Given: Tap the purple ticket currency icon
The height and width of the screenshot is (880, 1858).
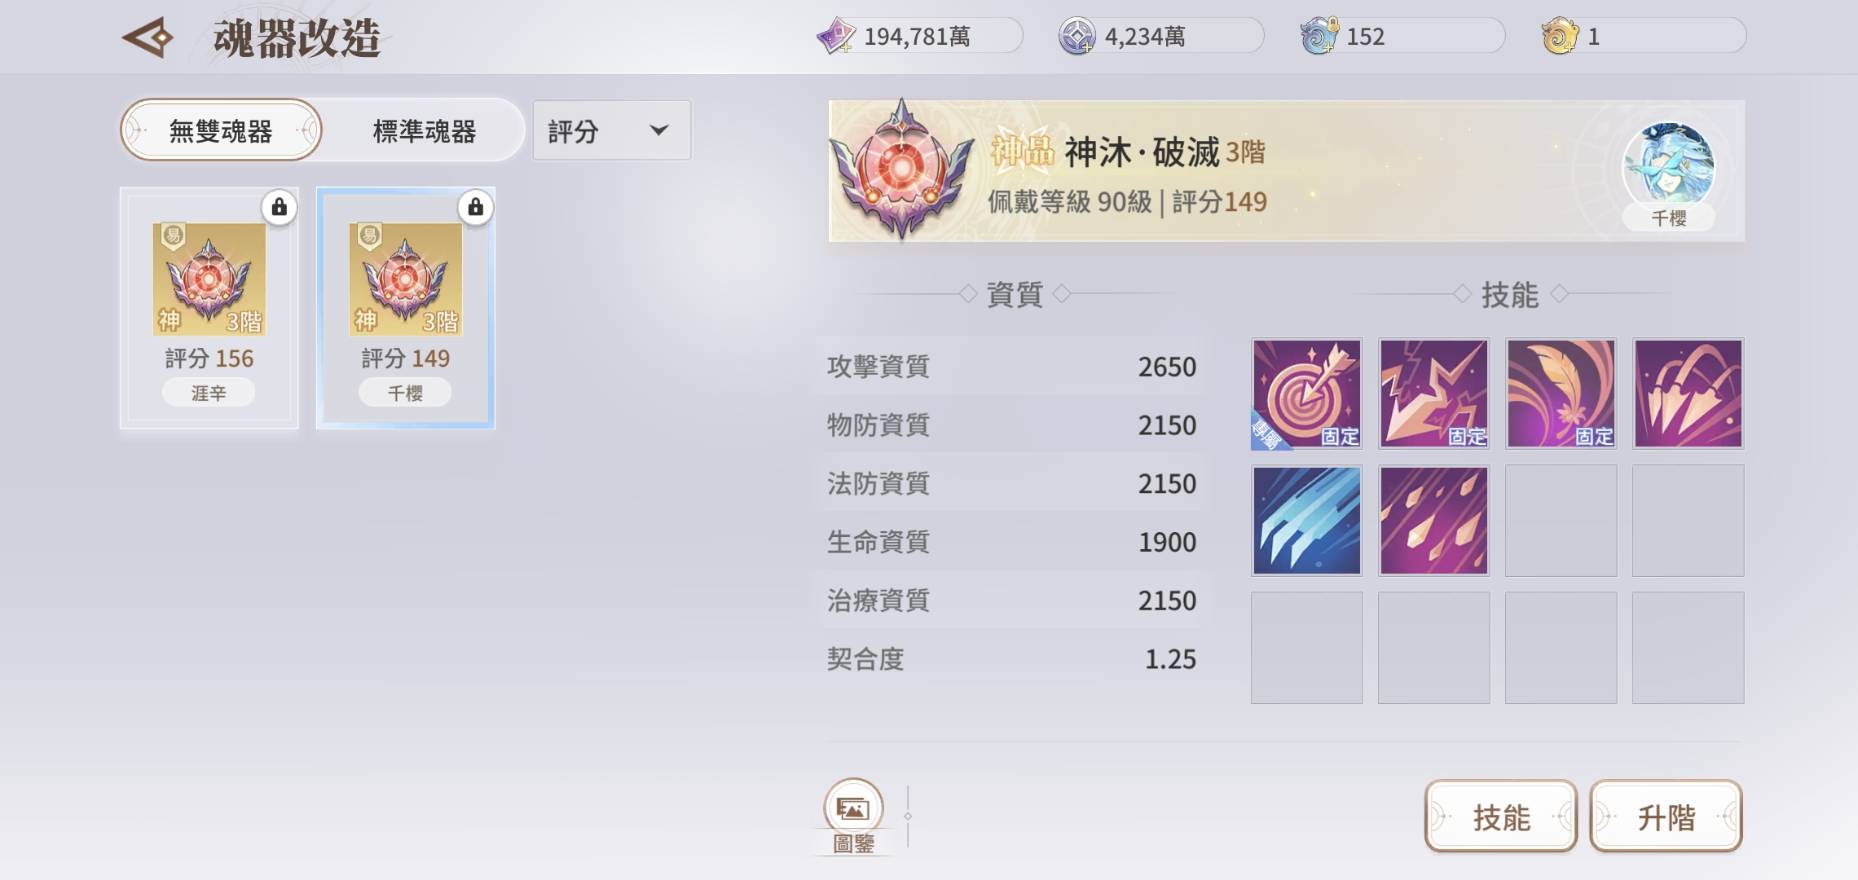Looking at the screenshot, I should pyautogui.click(x=836, y=37).
